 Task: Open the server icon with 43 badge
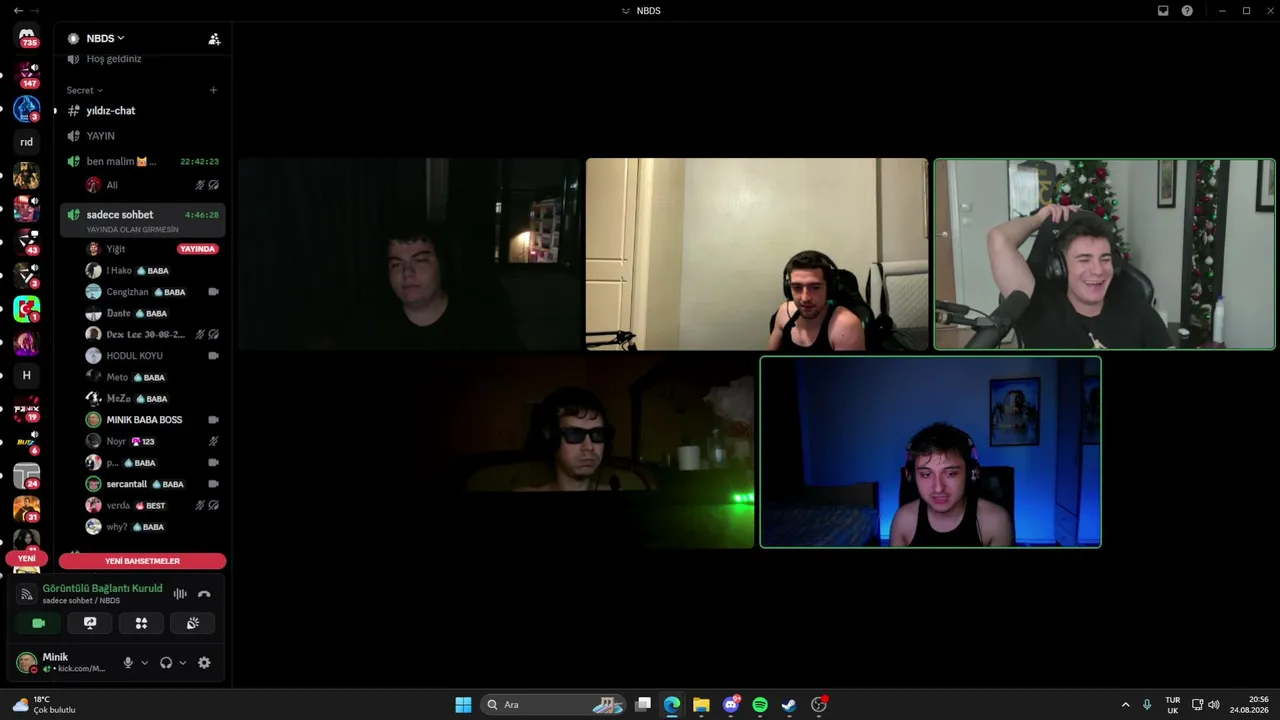click(x=27, y=241)
